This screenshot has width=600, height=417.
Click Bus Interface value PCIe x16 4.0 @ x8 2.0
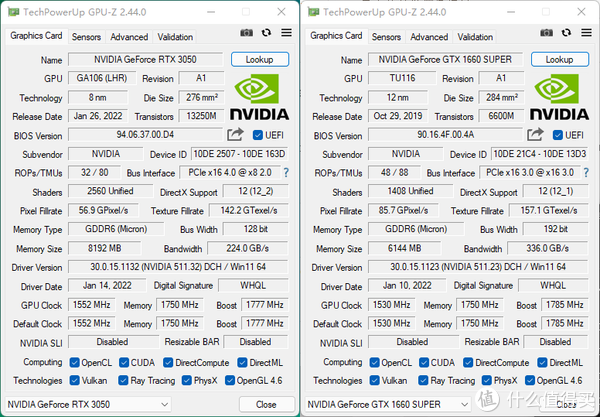click(230, 173)
